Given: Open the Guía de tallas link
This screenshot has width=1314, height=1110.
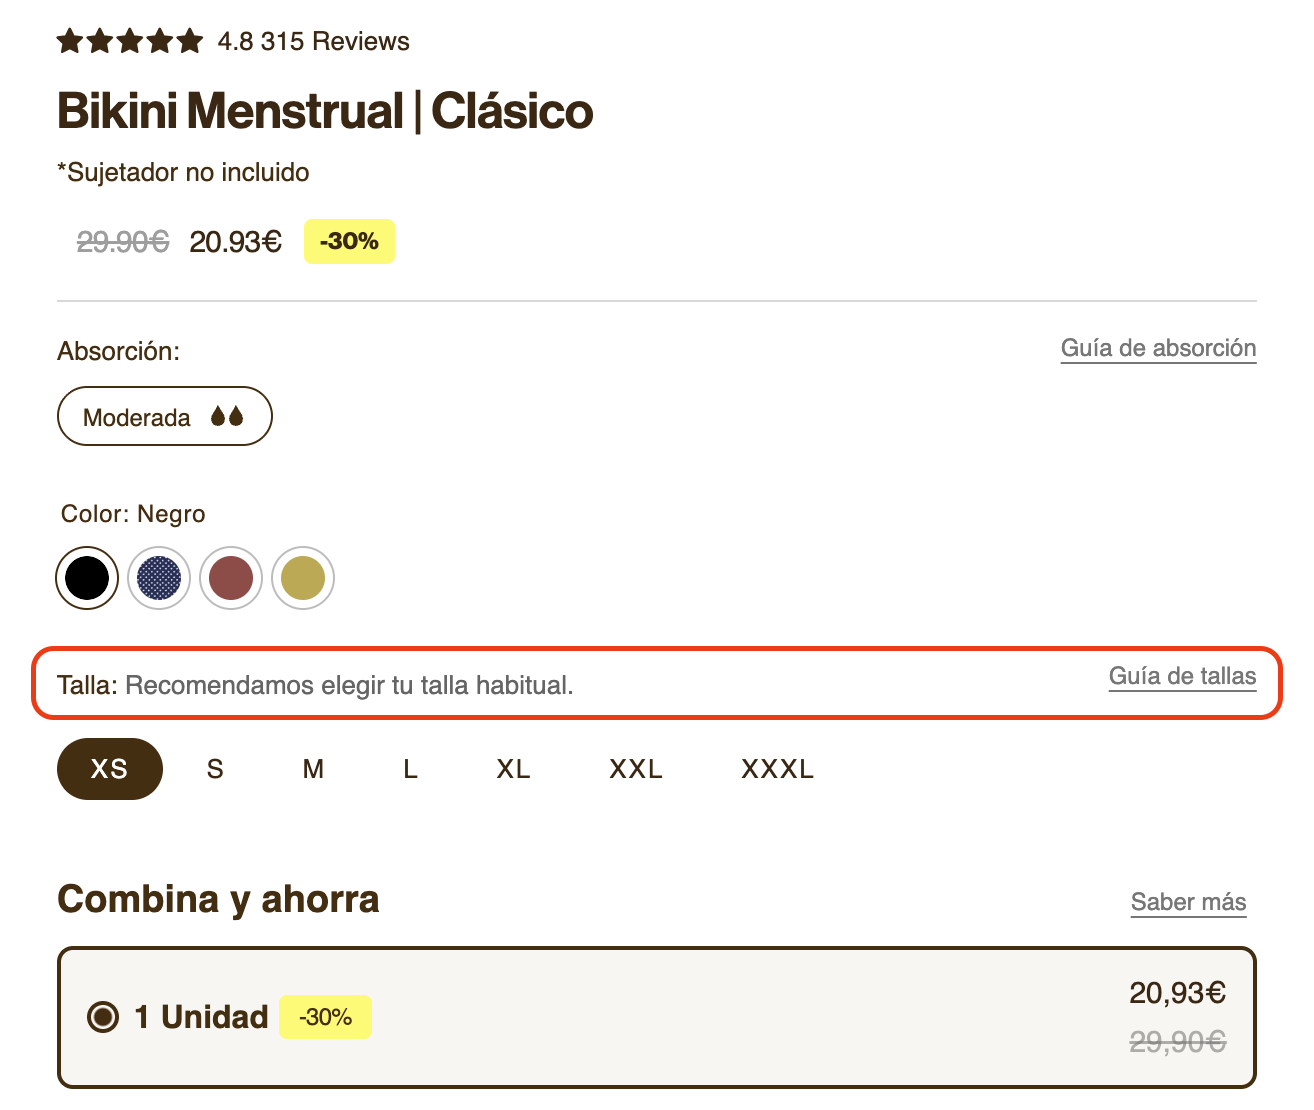Looking at the screenshot, I should pyautogui.click(x=1182, y=676).
